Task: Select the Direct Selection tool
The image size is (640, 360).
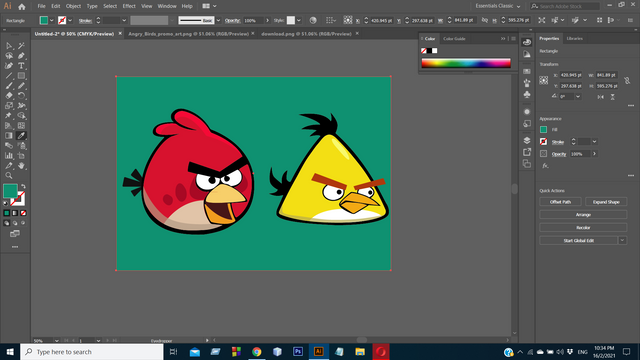Action: 9,46
